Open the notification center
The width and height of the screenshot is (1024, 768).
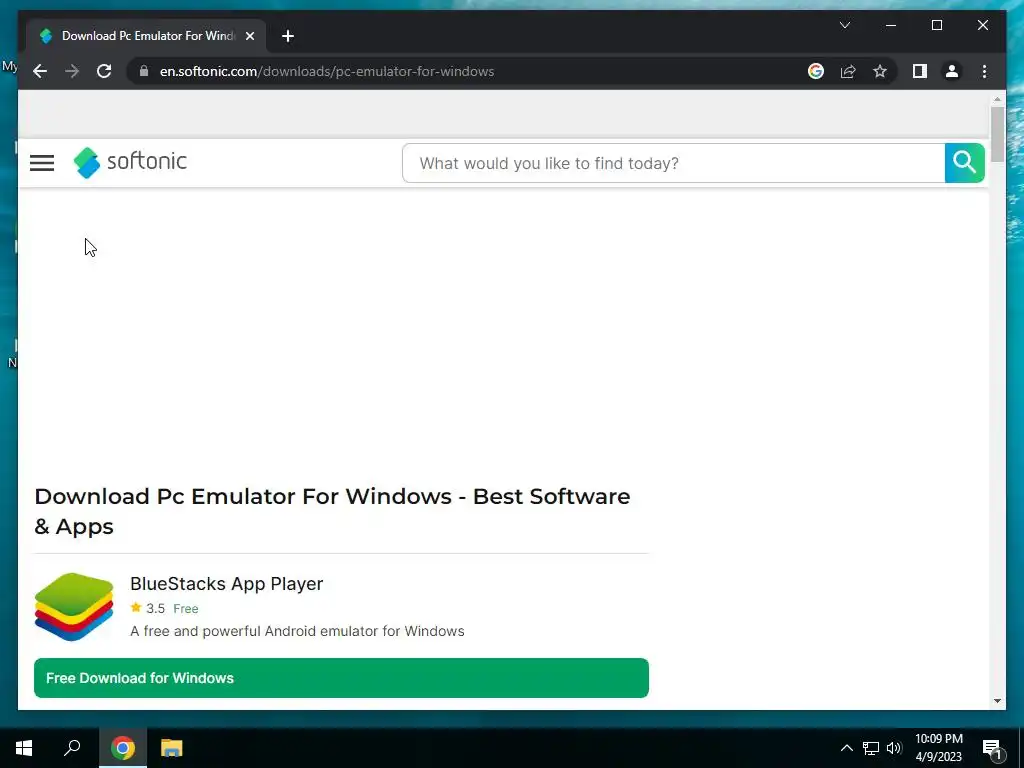tap(992, 748)
